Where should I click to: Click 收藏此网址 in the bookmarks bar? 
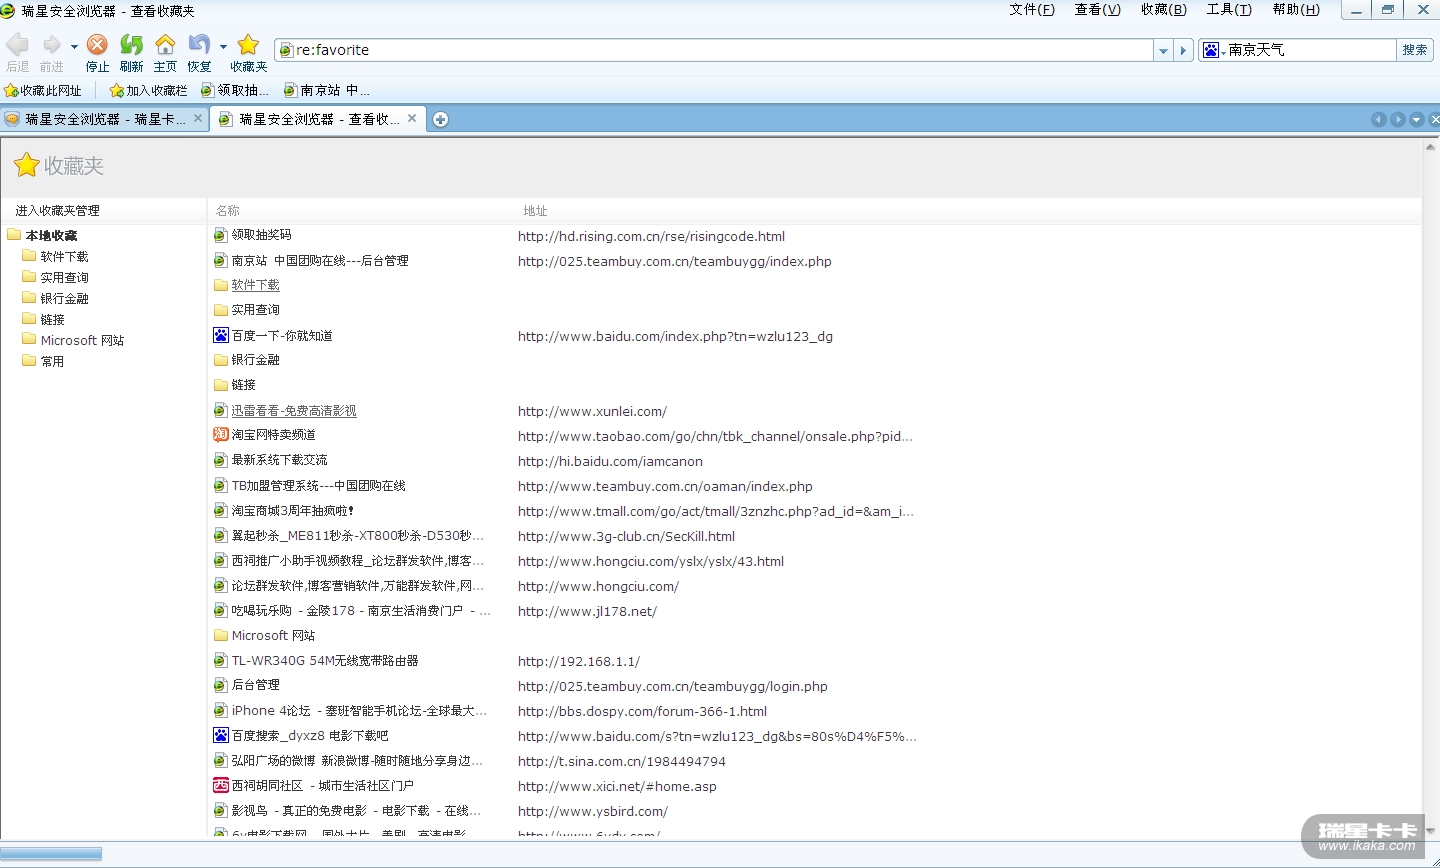(x=43, y=90)
